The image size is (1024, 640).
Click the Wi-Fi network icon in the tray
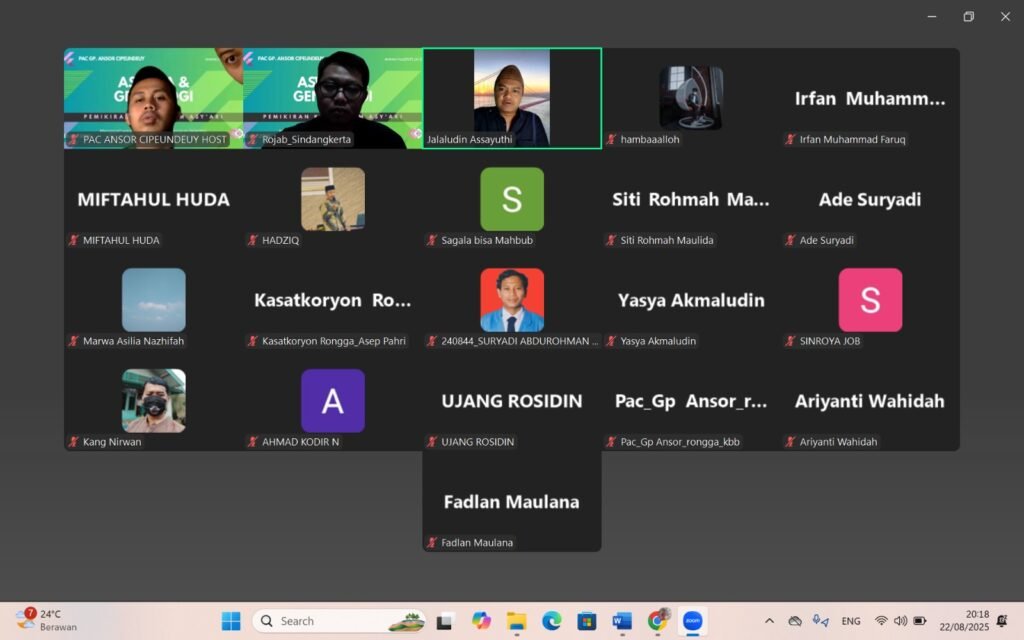(x=881, y=621)
